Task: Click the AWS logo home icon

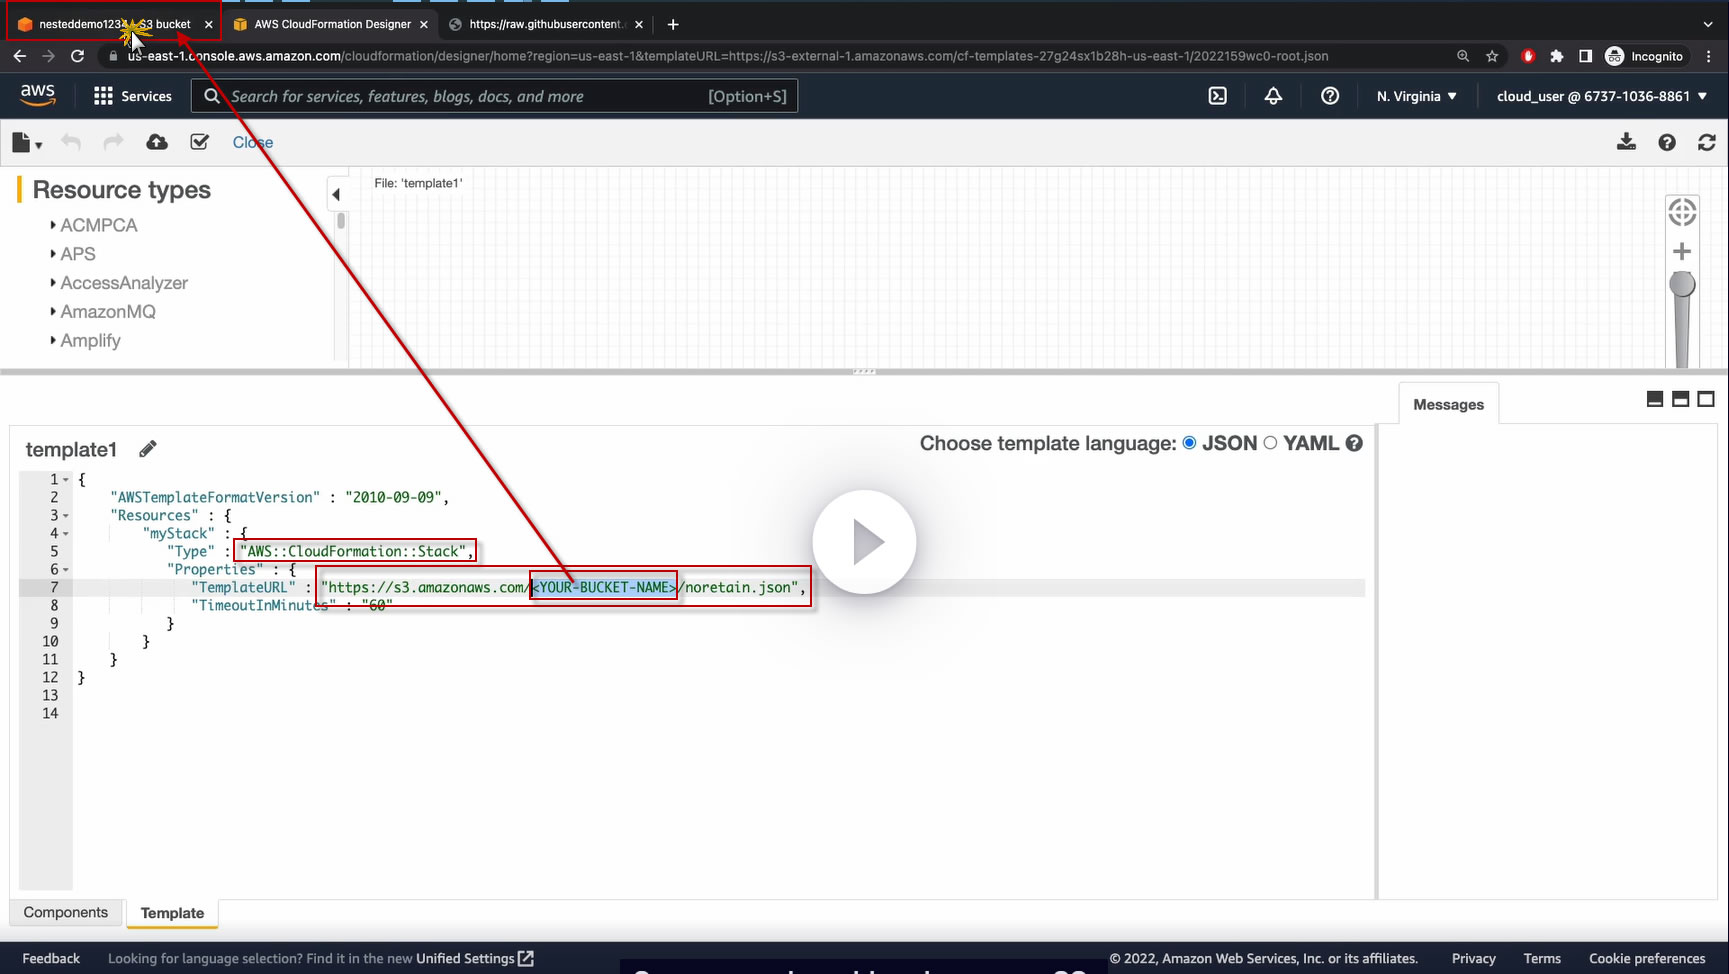Action: [38, 95]
